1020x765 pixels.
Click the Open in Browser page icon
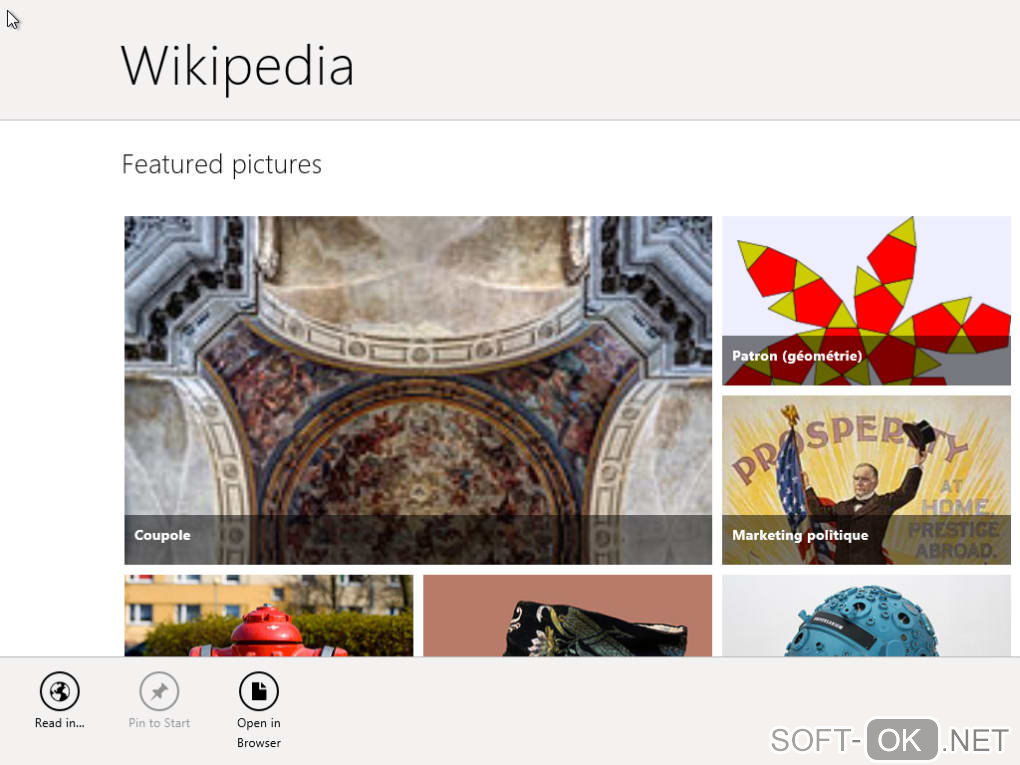(259, 691)
